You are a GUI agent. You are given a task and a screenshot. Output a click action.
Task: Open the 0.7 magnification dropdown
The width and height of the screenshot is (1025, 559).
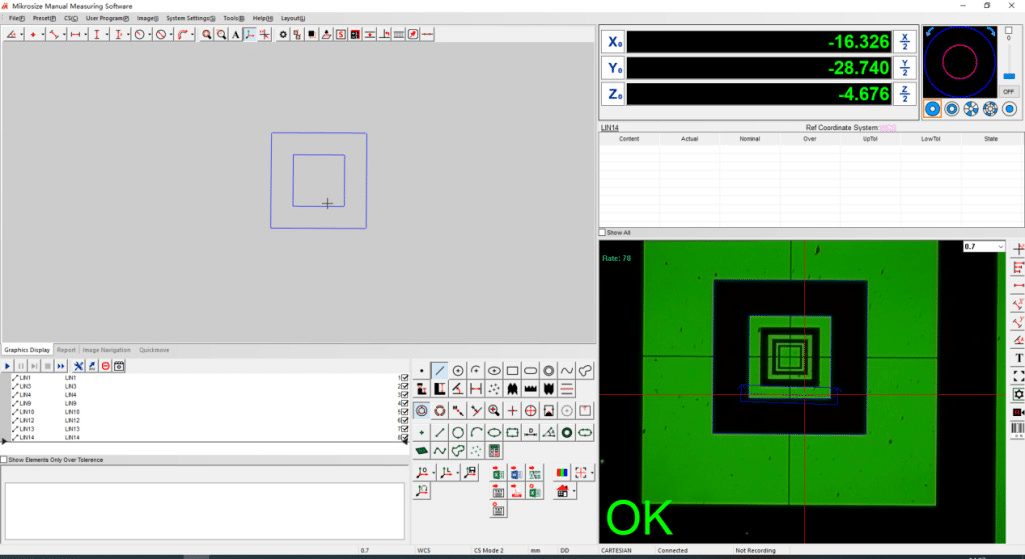1000,246
